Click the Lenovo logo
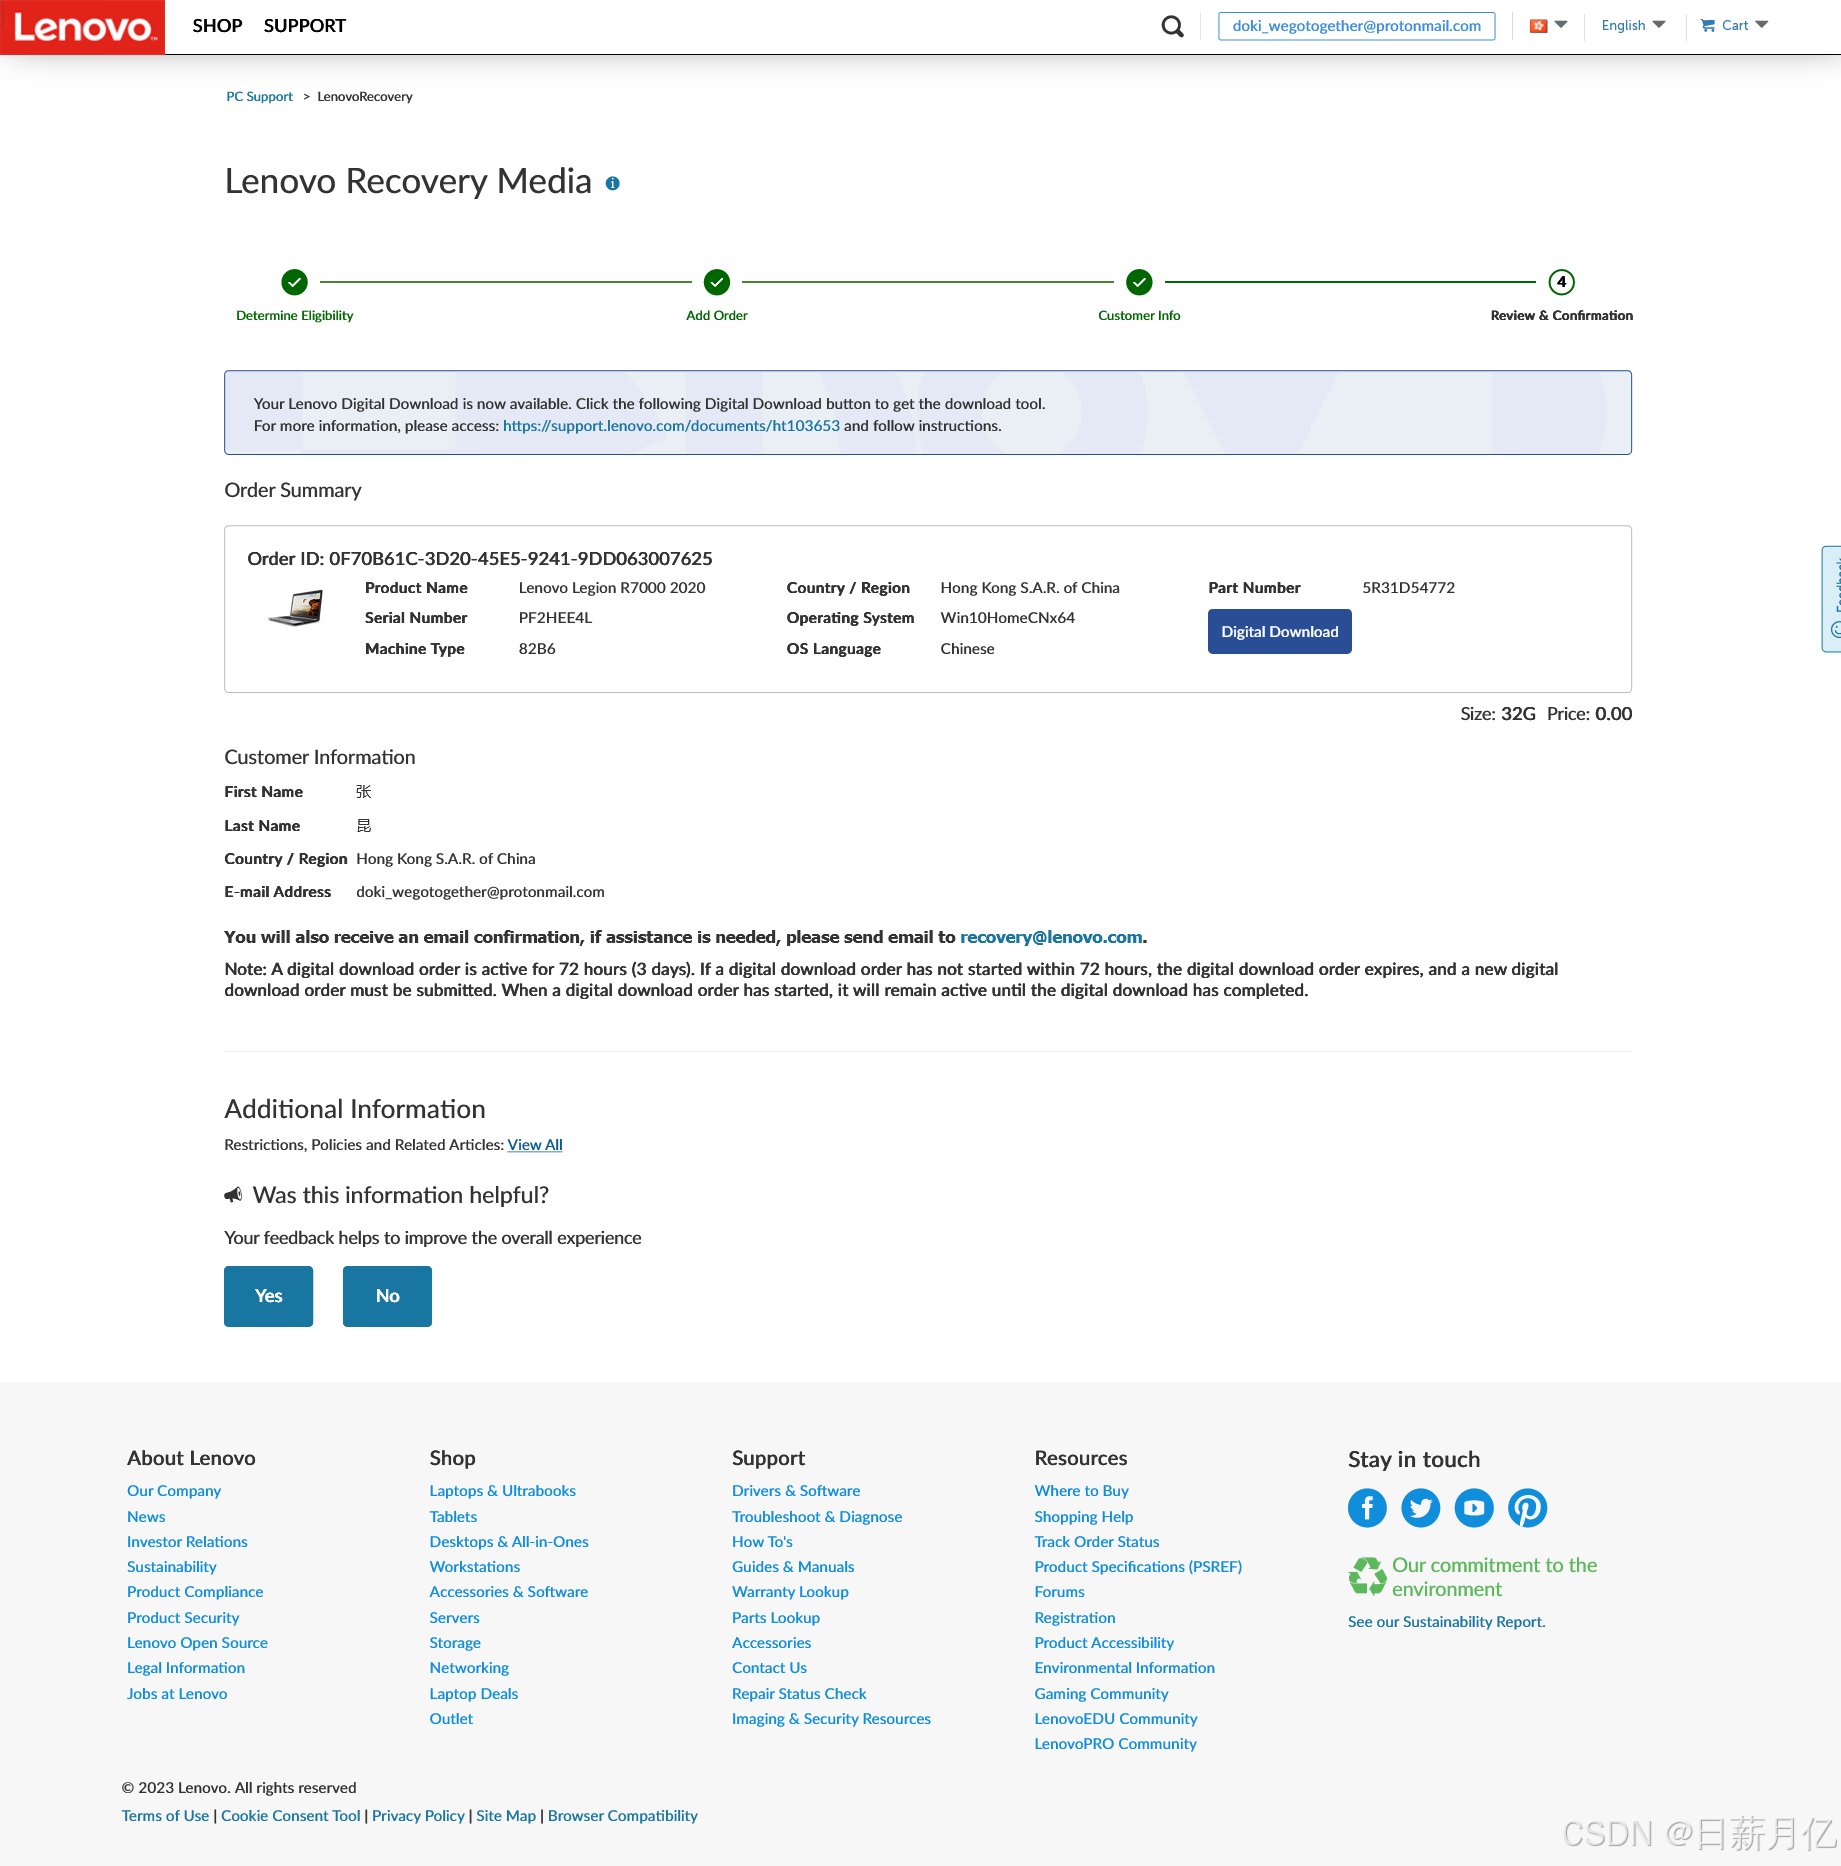 pyautogui.click(x=82, y=27)
